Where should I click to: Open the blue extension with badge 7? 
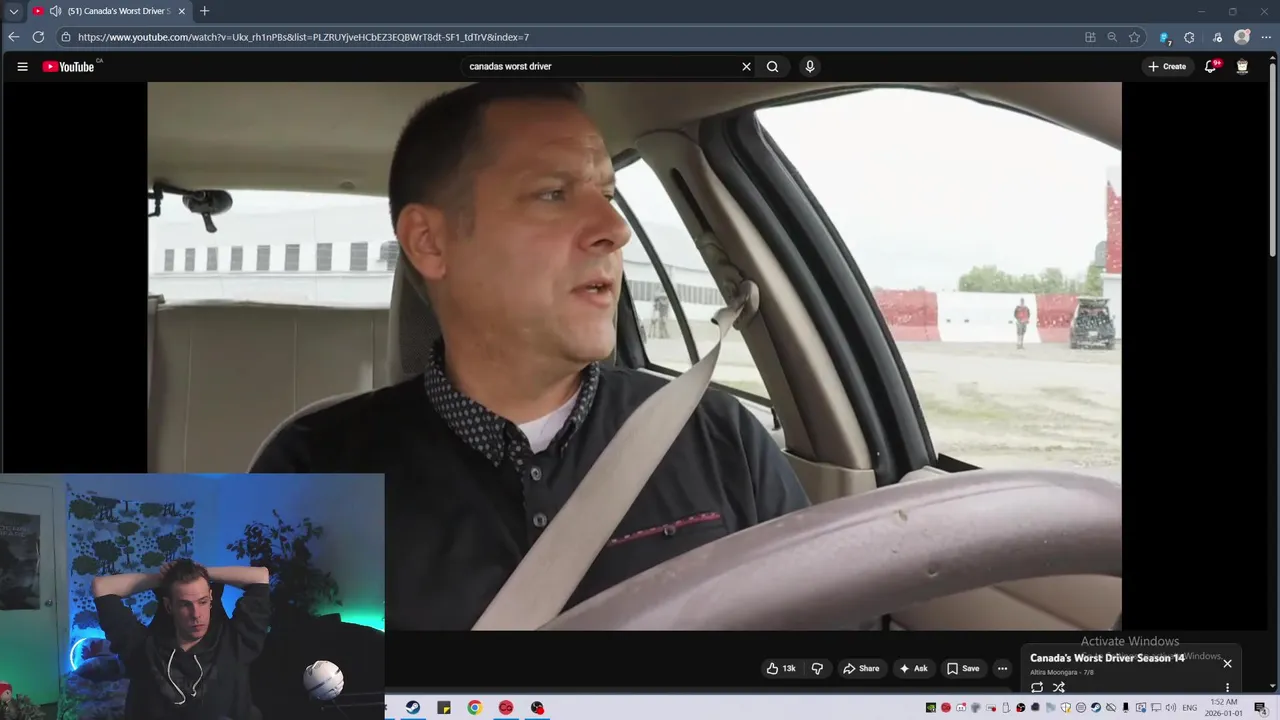[x=1164, y=37]
